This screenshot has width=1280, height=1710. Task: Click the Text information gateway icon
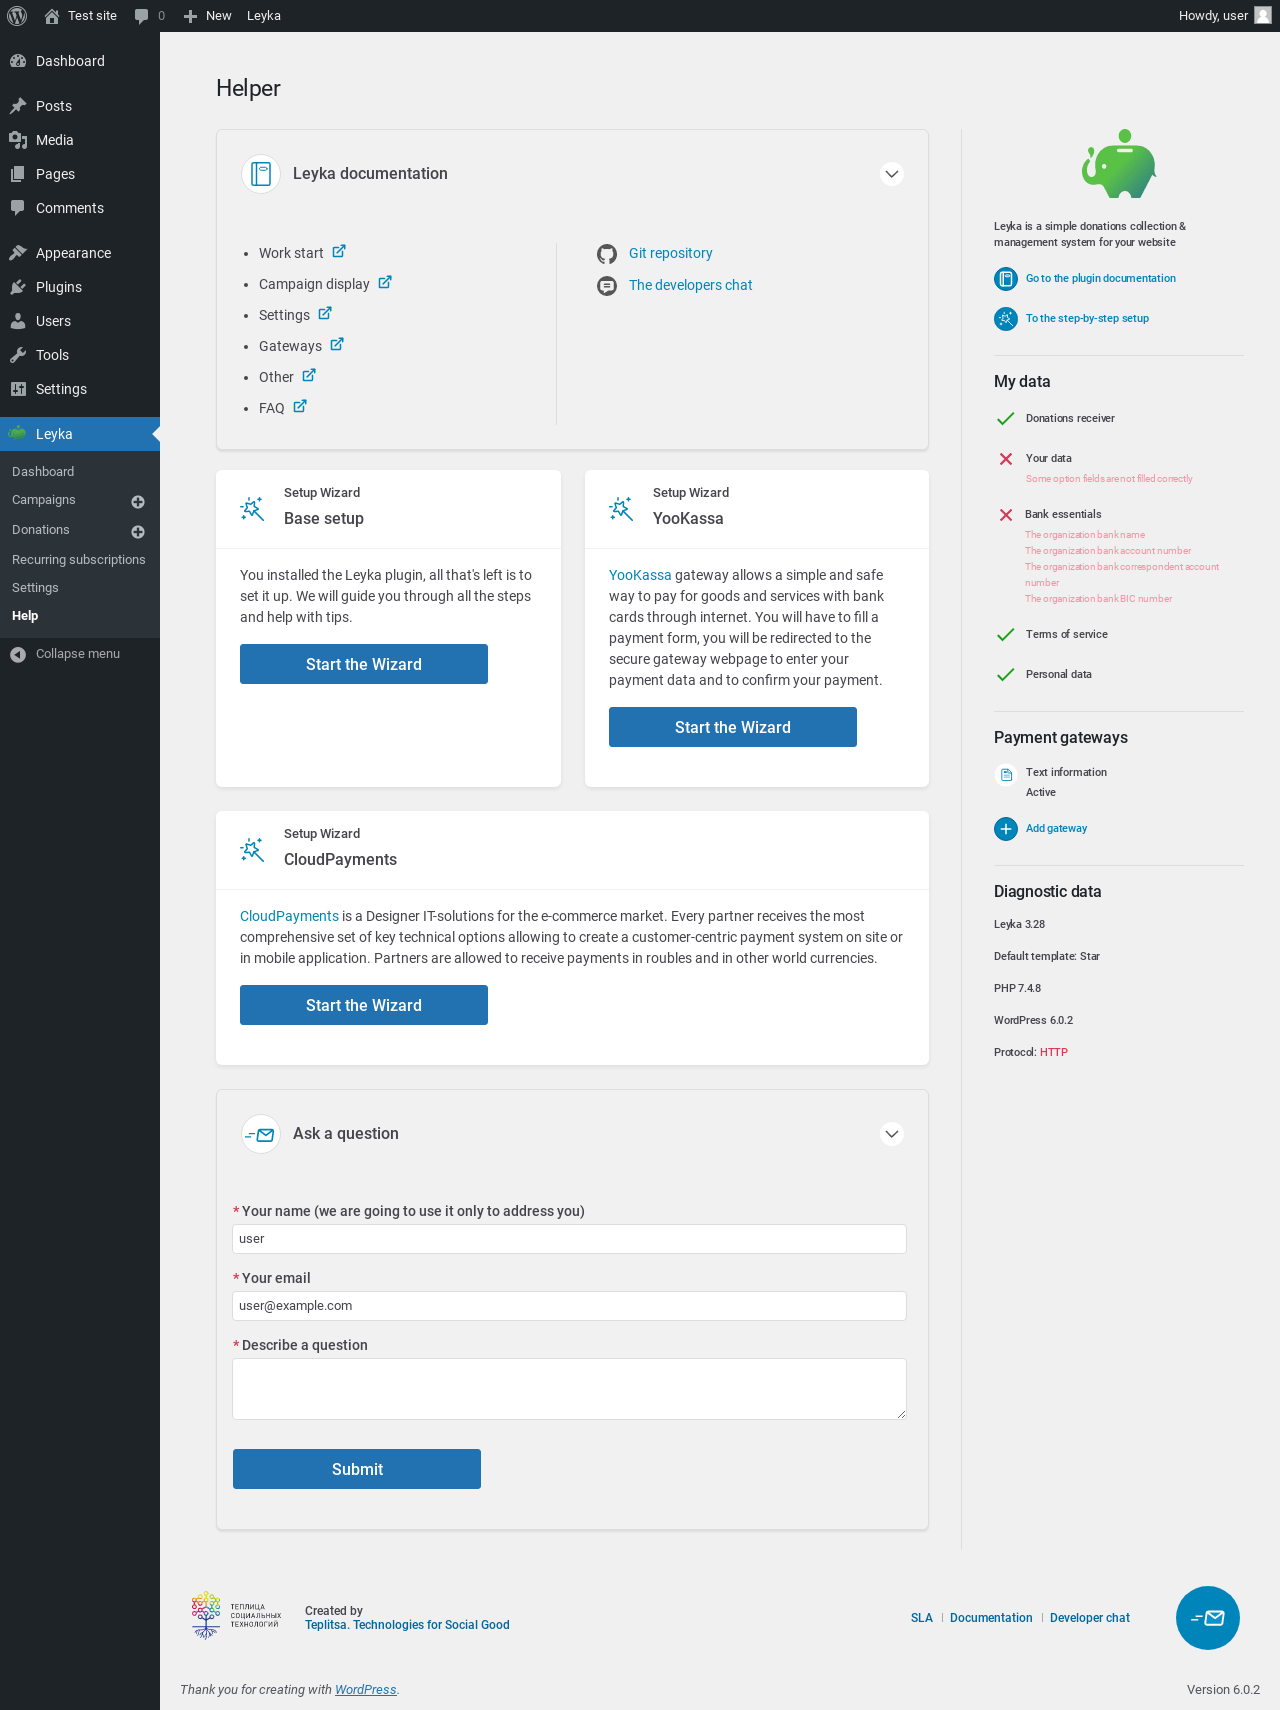[x=1006, y=775]
